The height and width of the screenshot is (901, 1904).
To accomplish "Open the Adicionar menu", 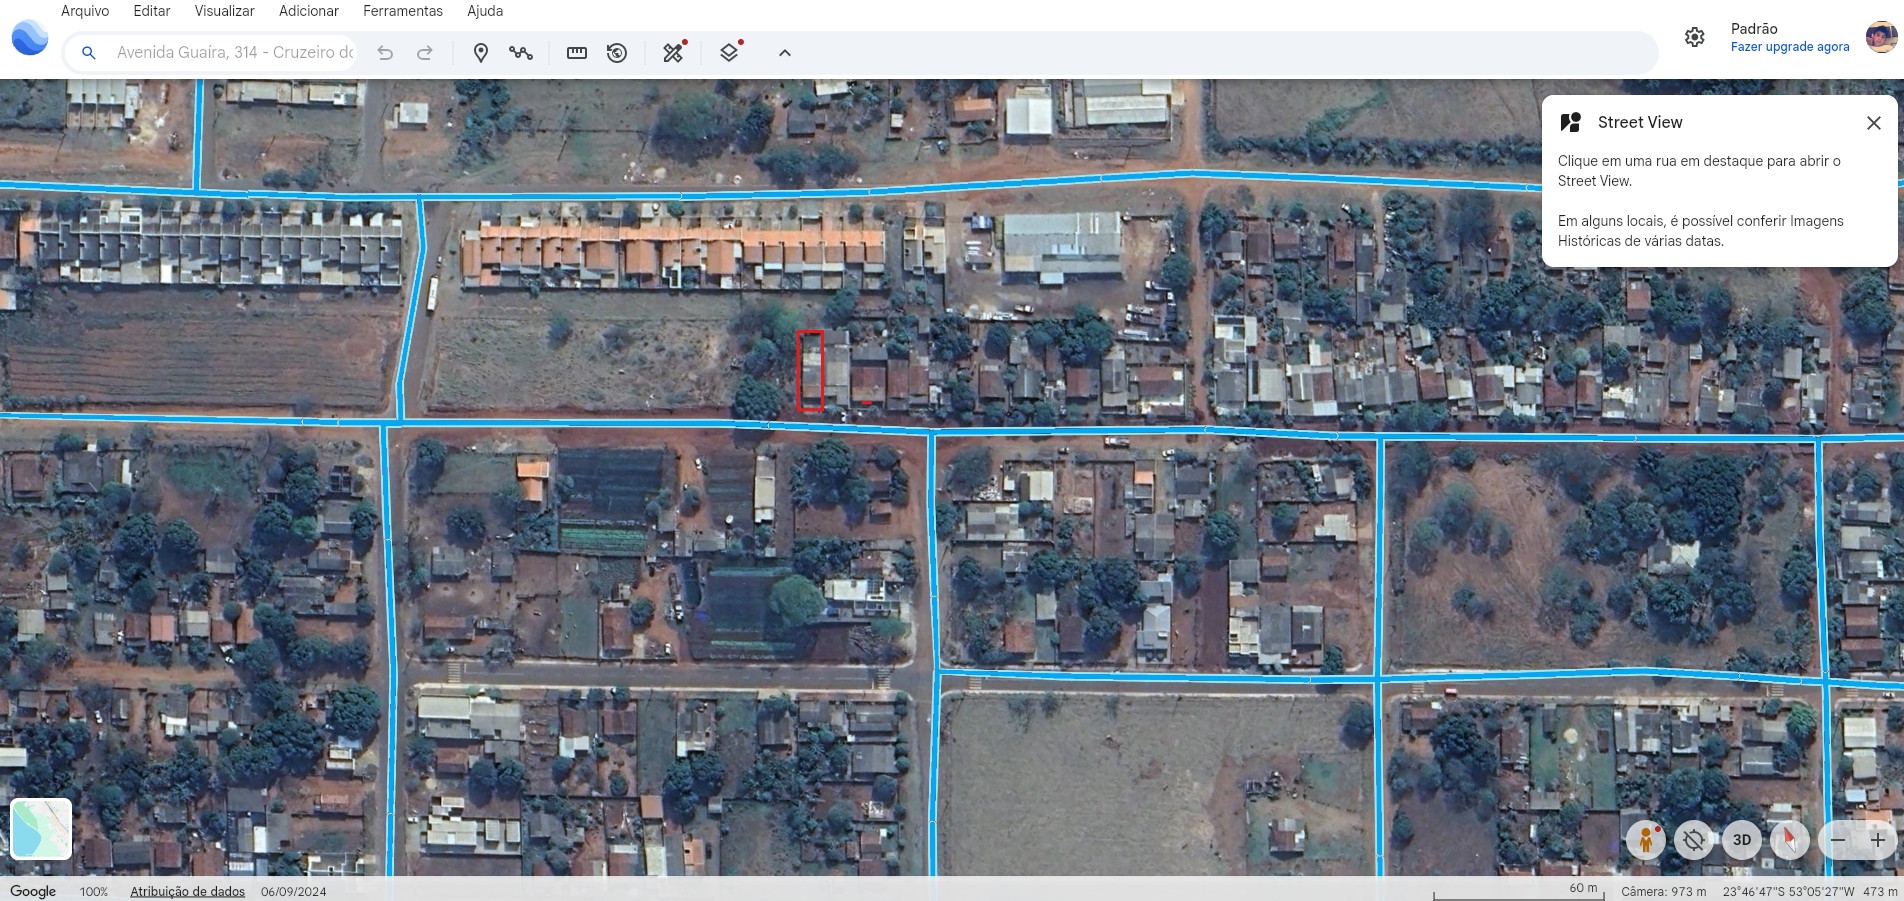I will click(x=309, y=11).
